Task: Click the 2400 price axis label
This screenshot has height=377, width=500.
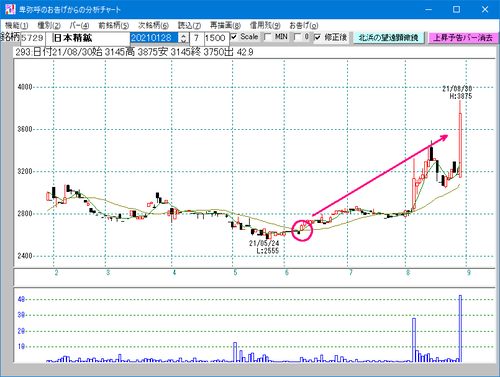Action: [x=25, y=256]
